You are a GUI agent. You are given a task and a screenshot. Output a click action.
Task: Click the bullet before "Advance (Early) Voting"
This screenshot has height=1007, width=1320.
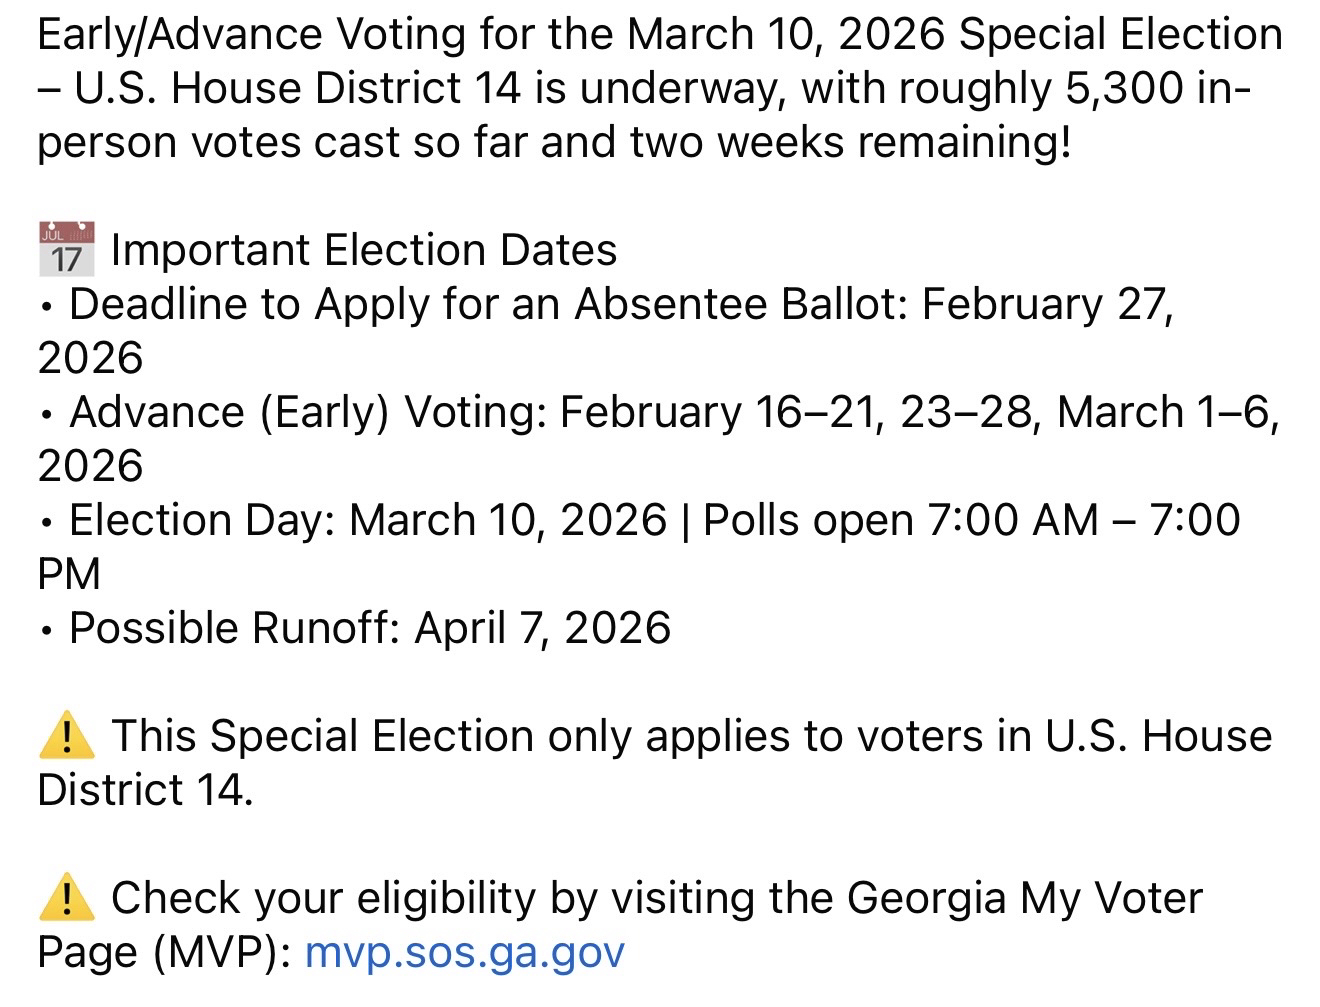click(x=47, y=414)
